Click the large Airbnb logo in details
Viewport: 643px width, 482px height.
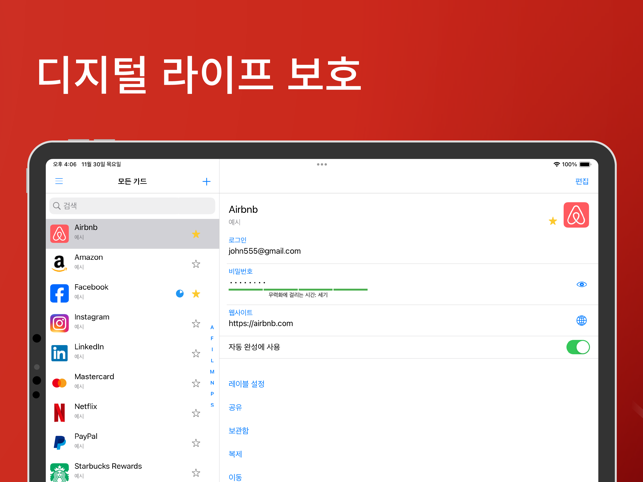click(x=576, y=215)
